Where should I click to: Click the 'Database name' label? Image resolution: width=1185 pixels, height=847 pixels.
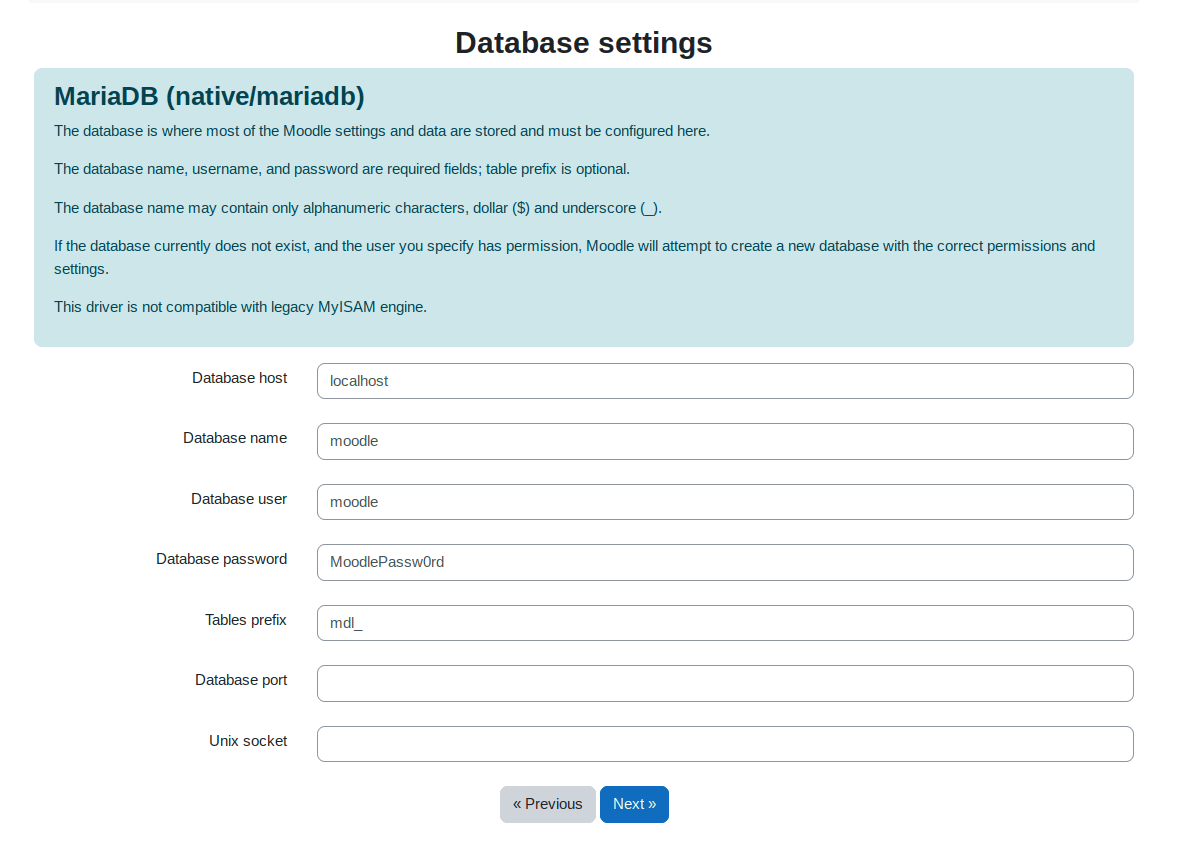pyautogui.click(x=235, y=438)
